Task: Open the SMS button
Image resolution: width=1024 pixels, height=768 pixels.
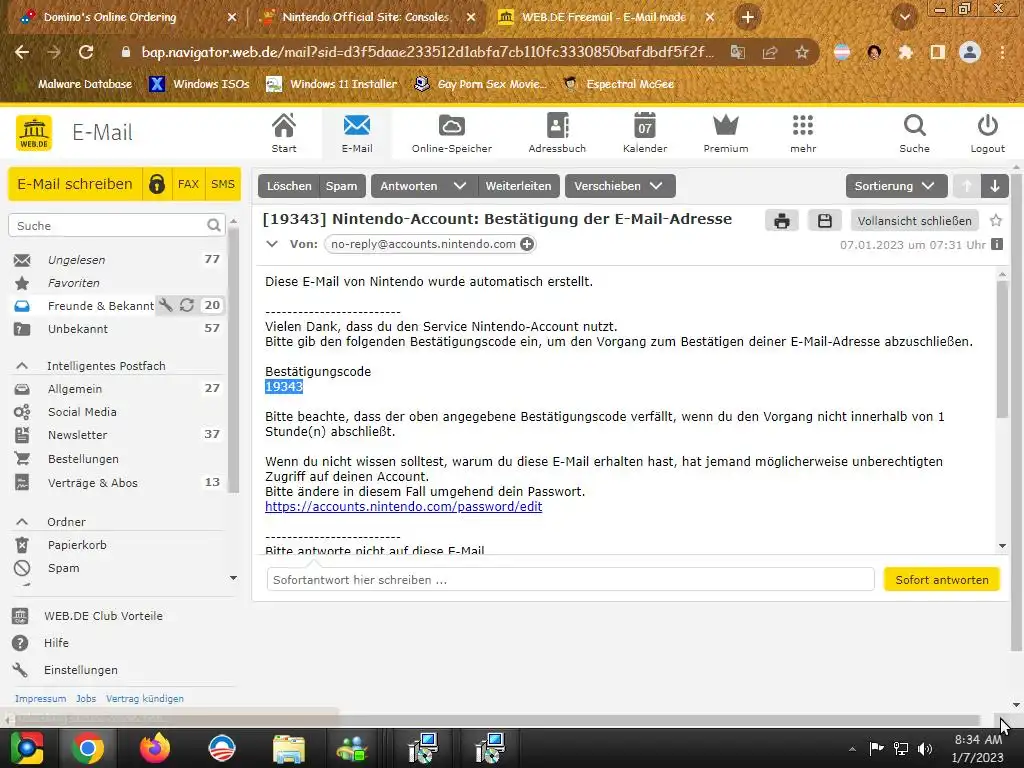Action: click(x=223, y=184)
